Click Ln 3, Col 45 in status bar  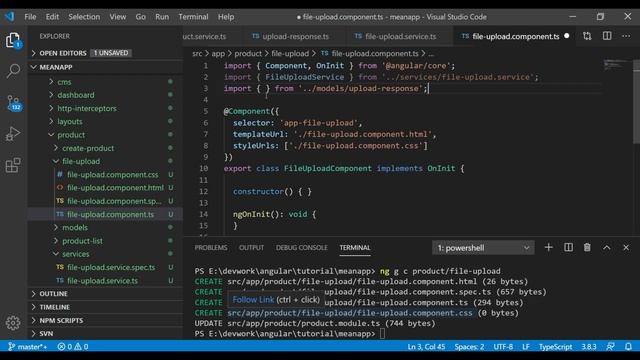point(426,347)
